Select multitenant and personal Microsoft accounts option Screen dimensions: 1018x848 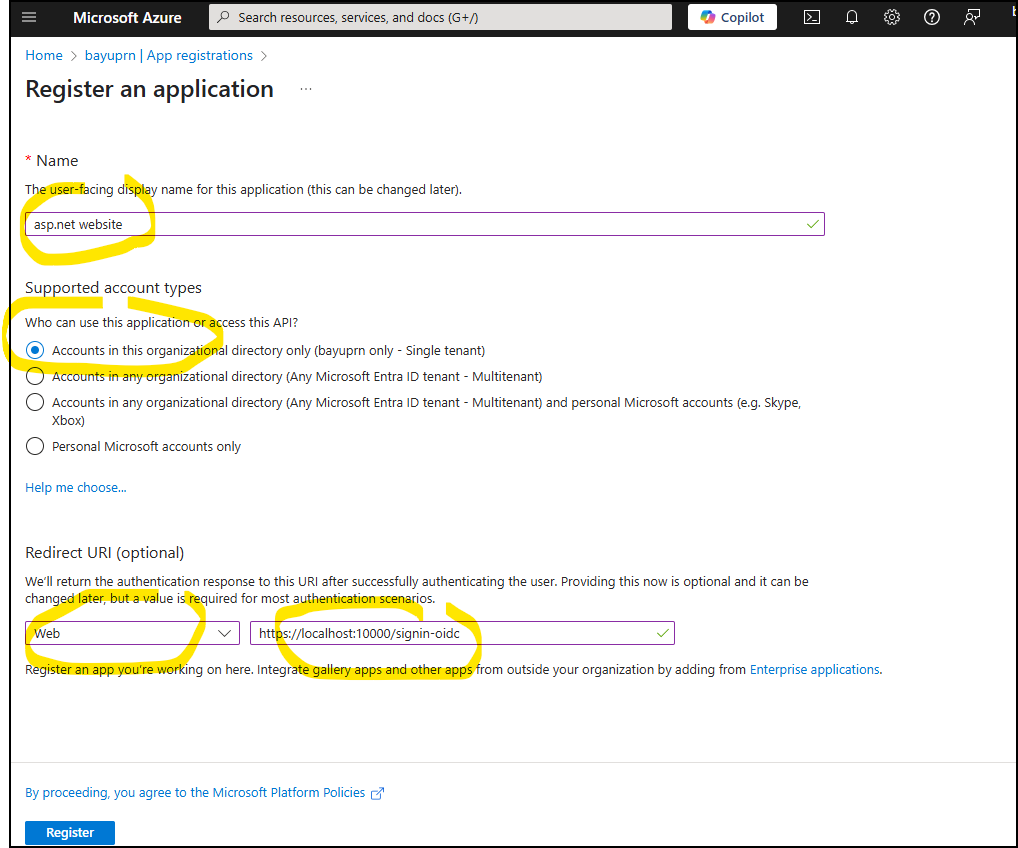36,402
